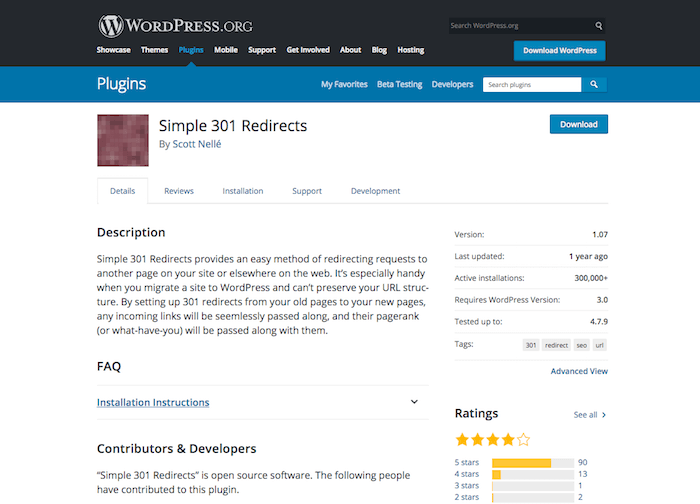Open the Hosting menu item
Image resolution: width=700 pixels, height=504 pixels.
pyautogui.click(x=411, y=50)
